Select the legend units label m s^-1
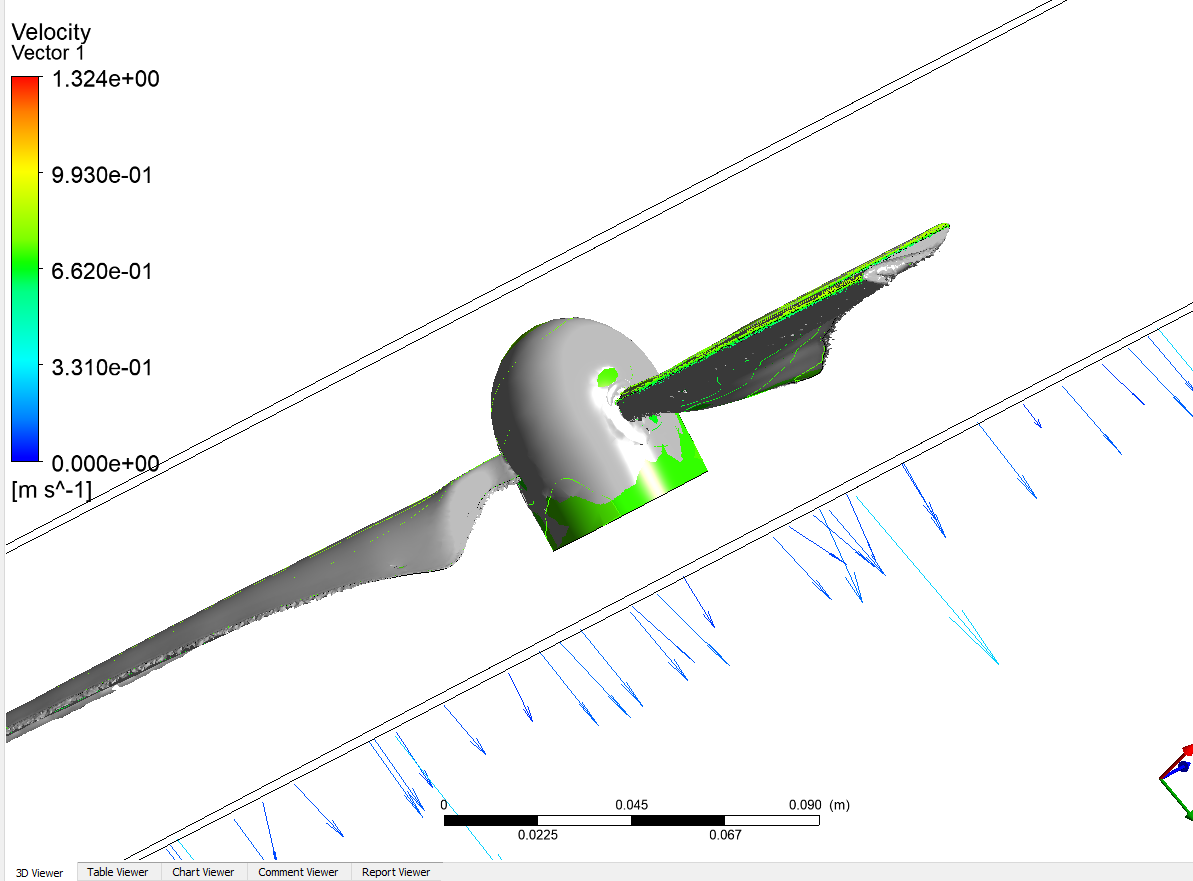1193x881 pixels. [x=51, y=490]
